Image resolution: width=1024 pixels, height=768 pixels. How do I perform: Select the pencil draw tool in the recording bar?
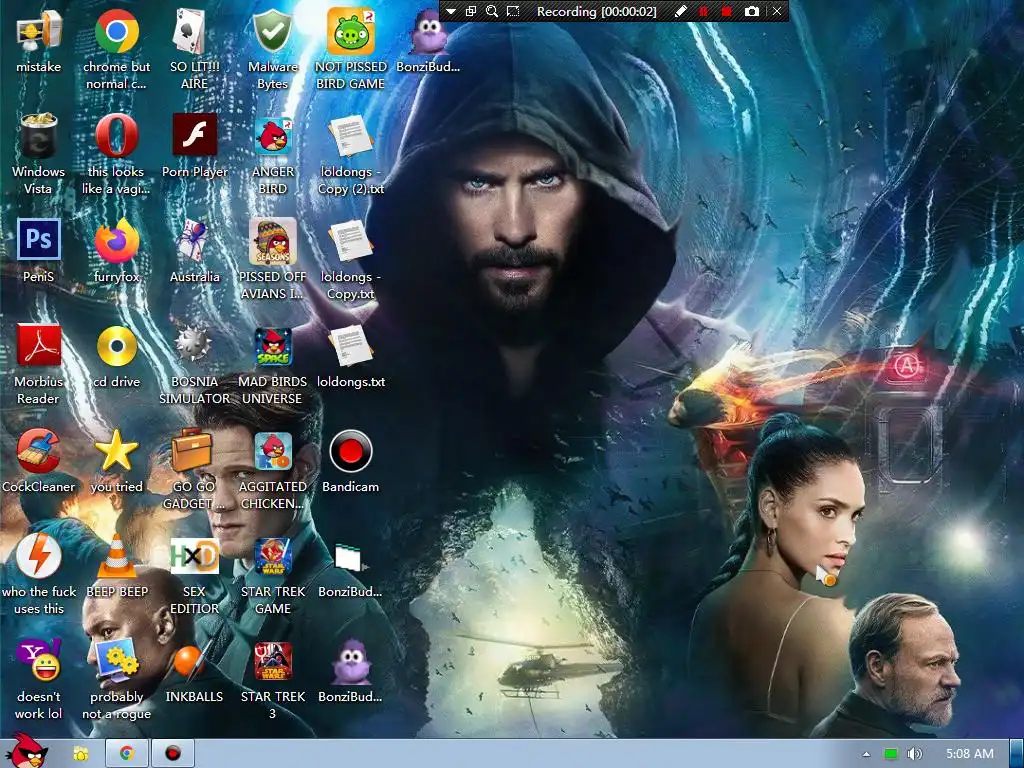680,11
